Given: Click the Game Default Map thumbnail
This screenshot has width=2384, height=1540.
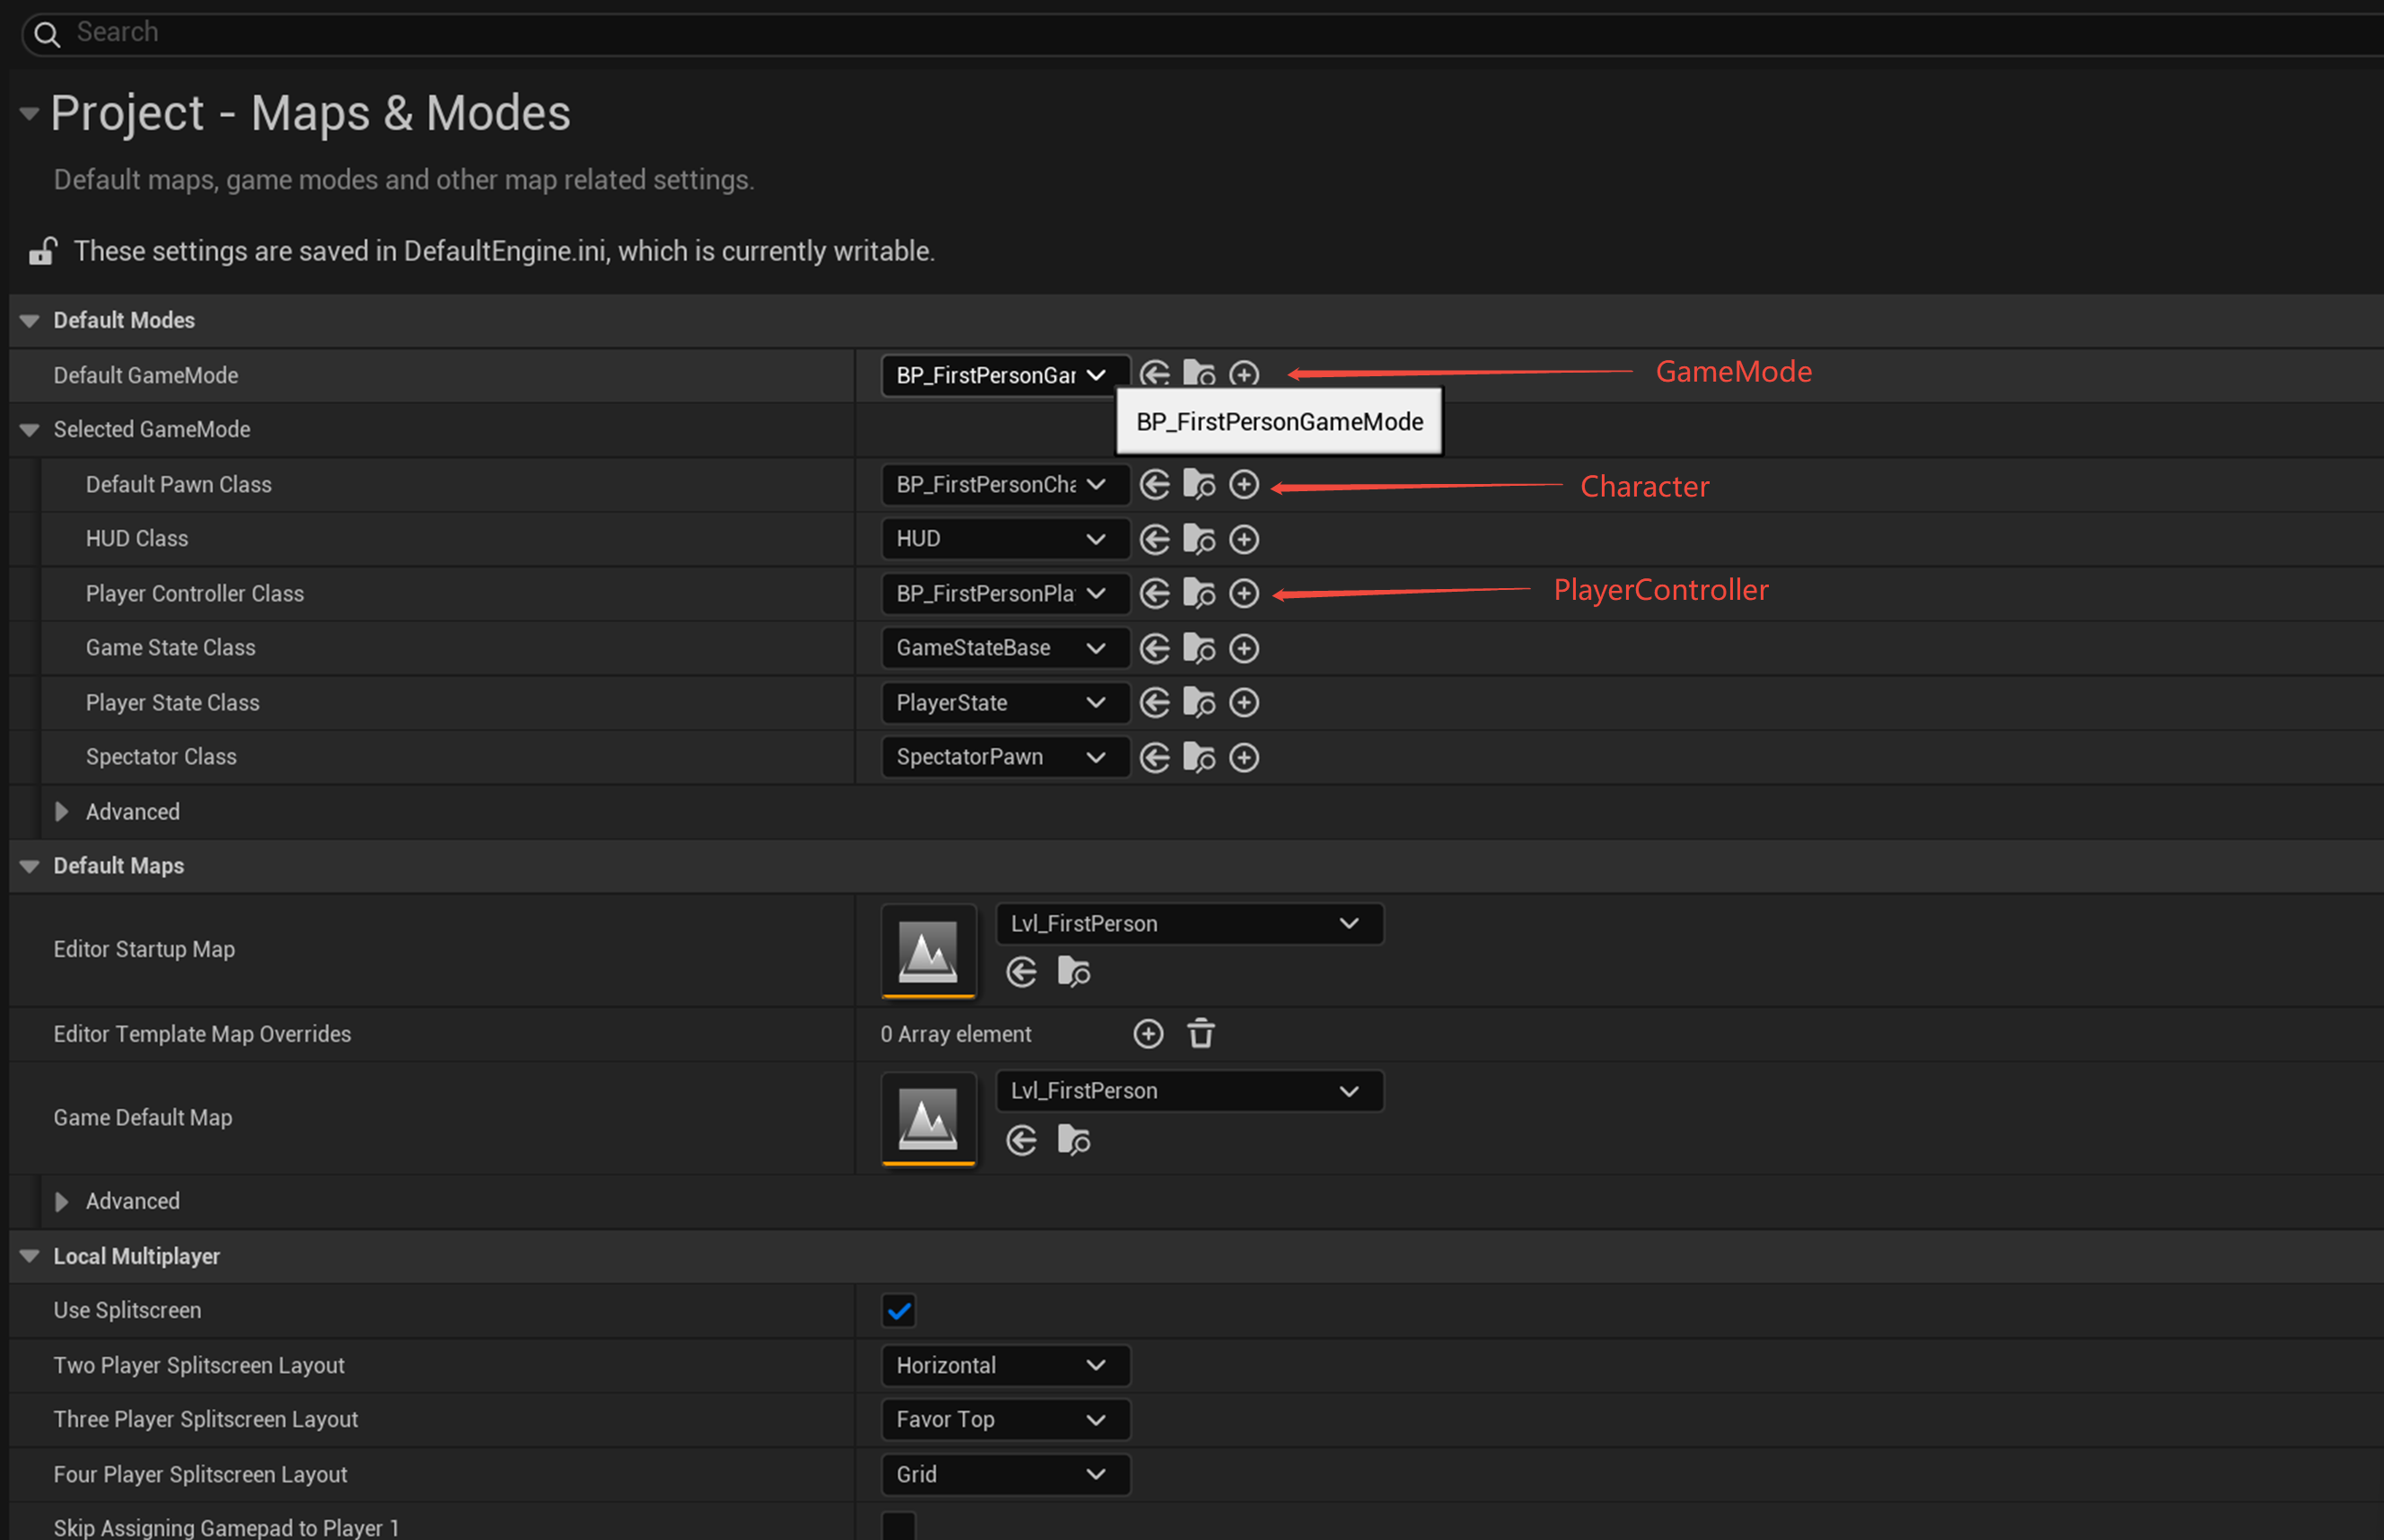Looking at the screenshot, I should tap(927, 1118).
